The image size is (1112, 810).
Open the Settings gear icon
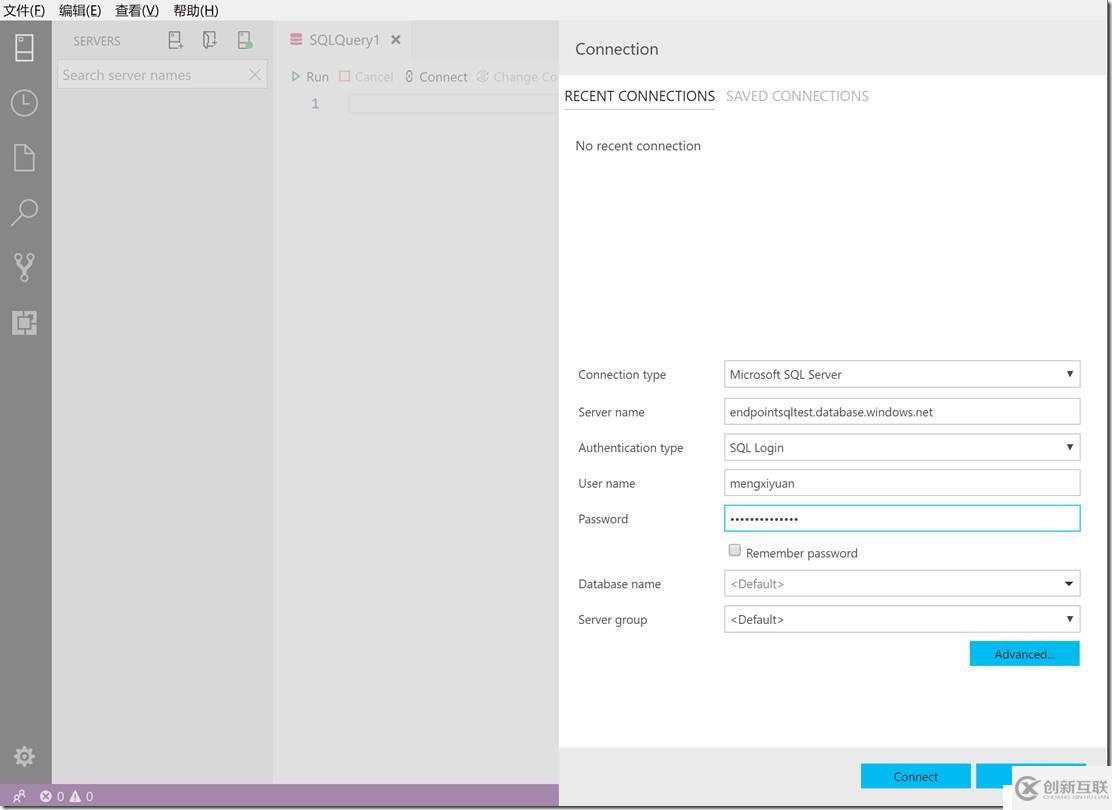coord(24,757)
